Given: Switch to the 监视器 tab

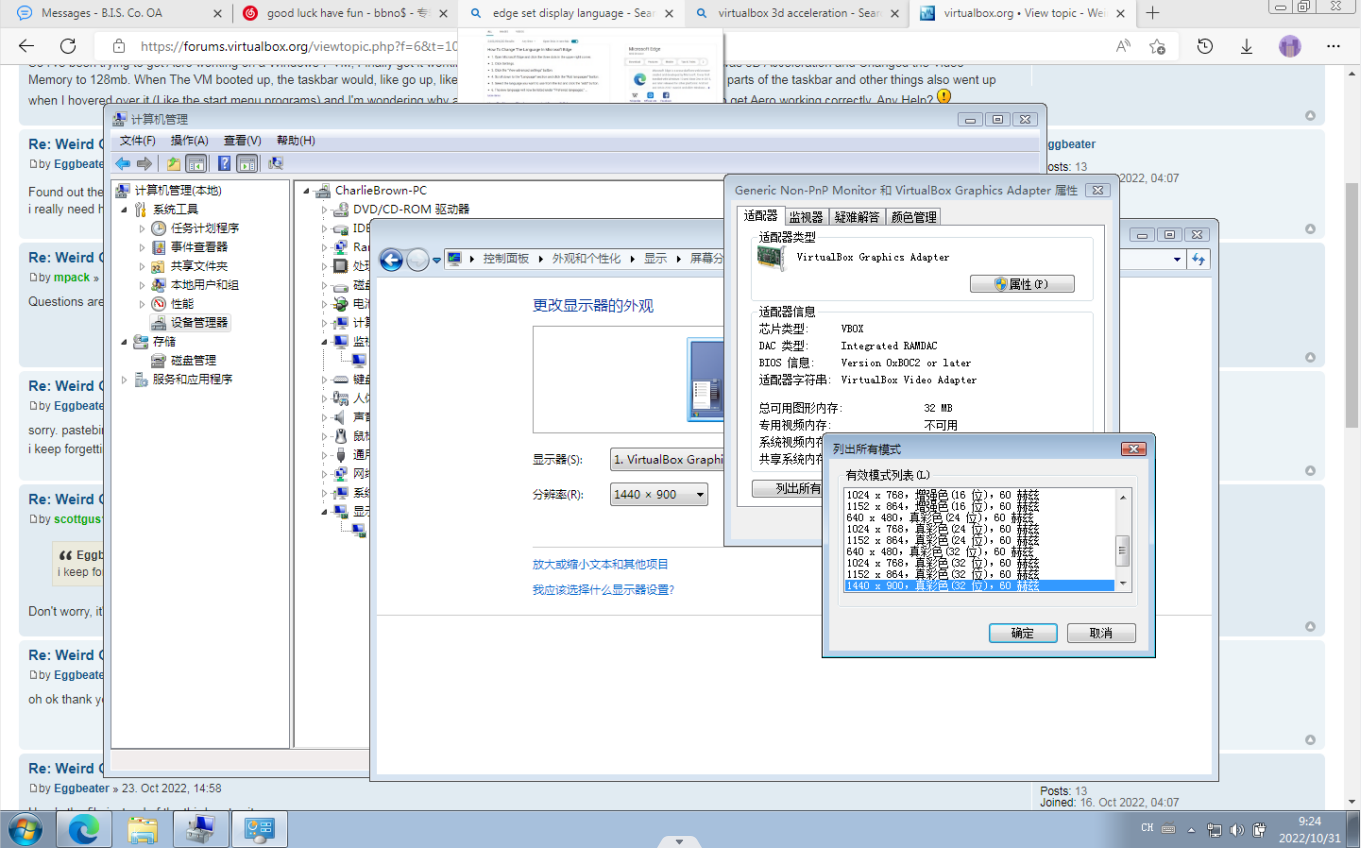Looking at the screenshot, I should (806, 217).
